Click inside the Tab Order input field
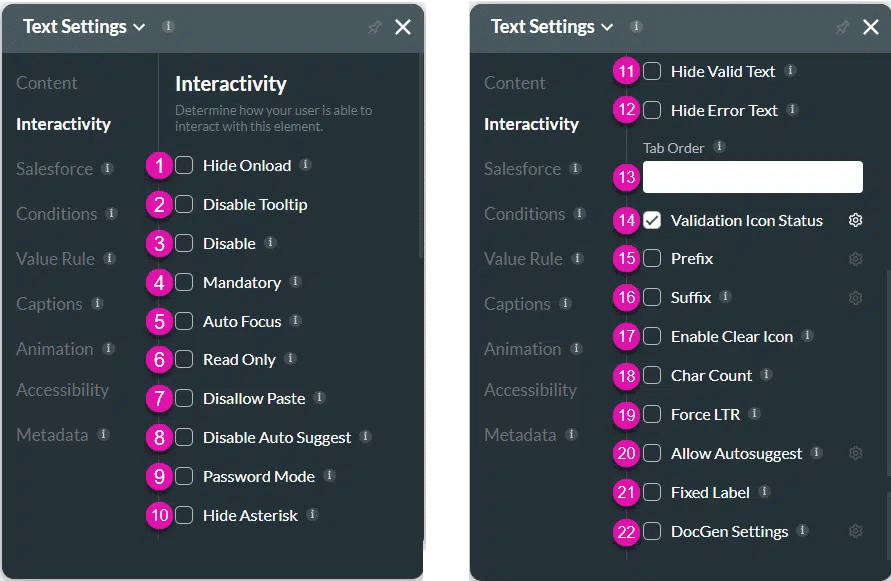 click(x=752, y=176)
